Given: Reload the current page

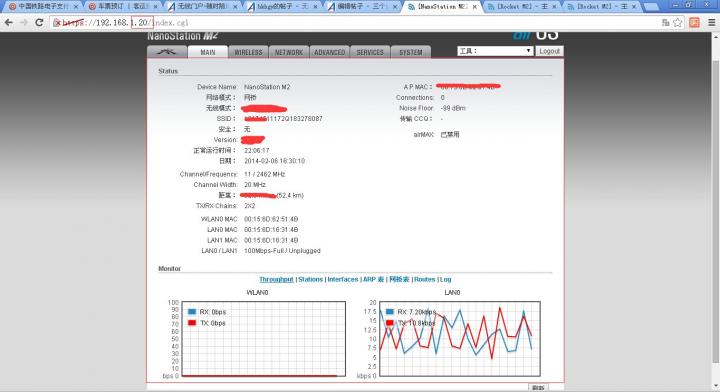Looking at the screenshot, I should click(x=39, y=22).
